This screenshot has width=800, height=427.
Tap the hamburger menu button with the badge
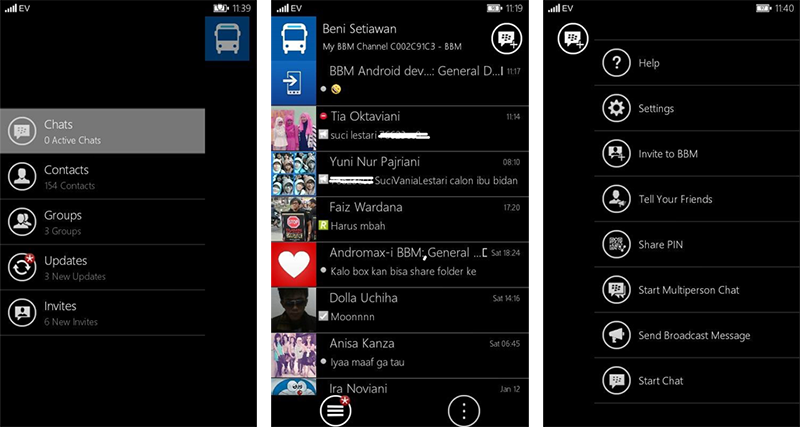click(x=335, y=410)
